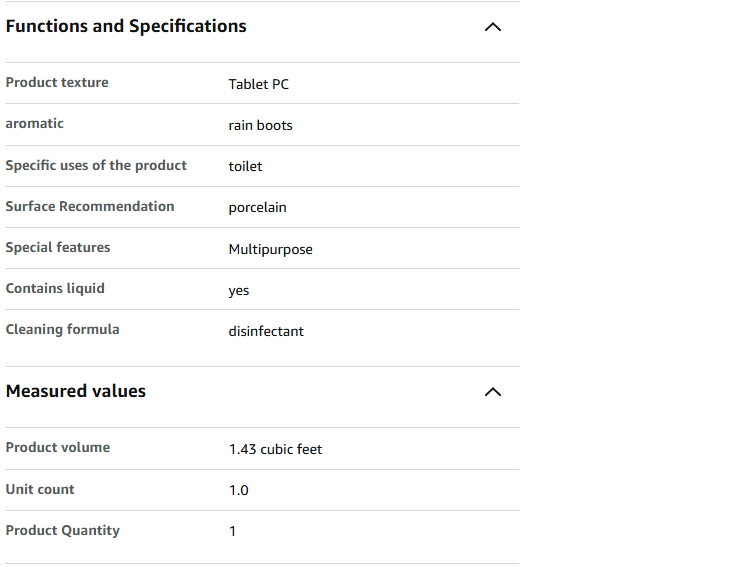747x567 pixels.
Task: Select the Contains liquid label
Action: pos(55,288)
